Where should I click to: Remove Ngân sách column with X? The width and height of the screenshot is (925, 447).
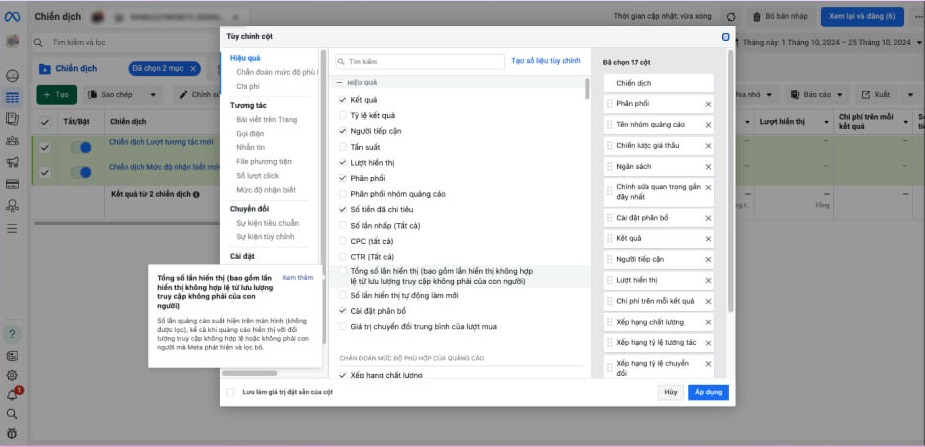click(x=708, y=167)
